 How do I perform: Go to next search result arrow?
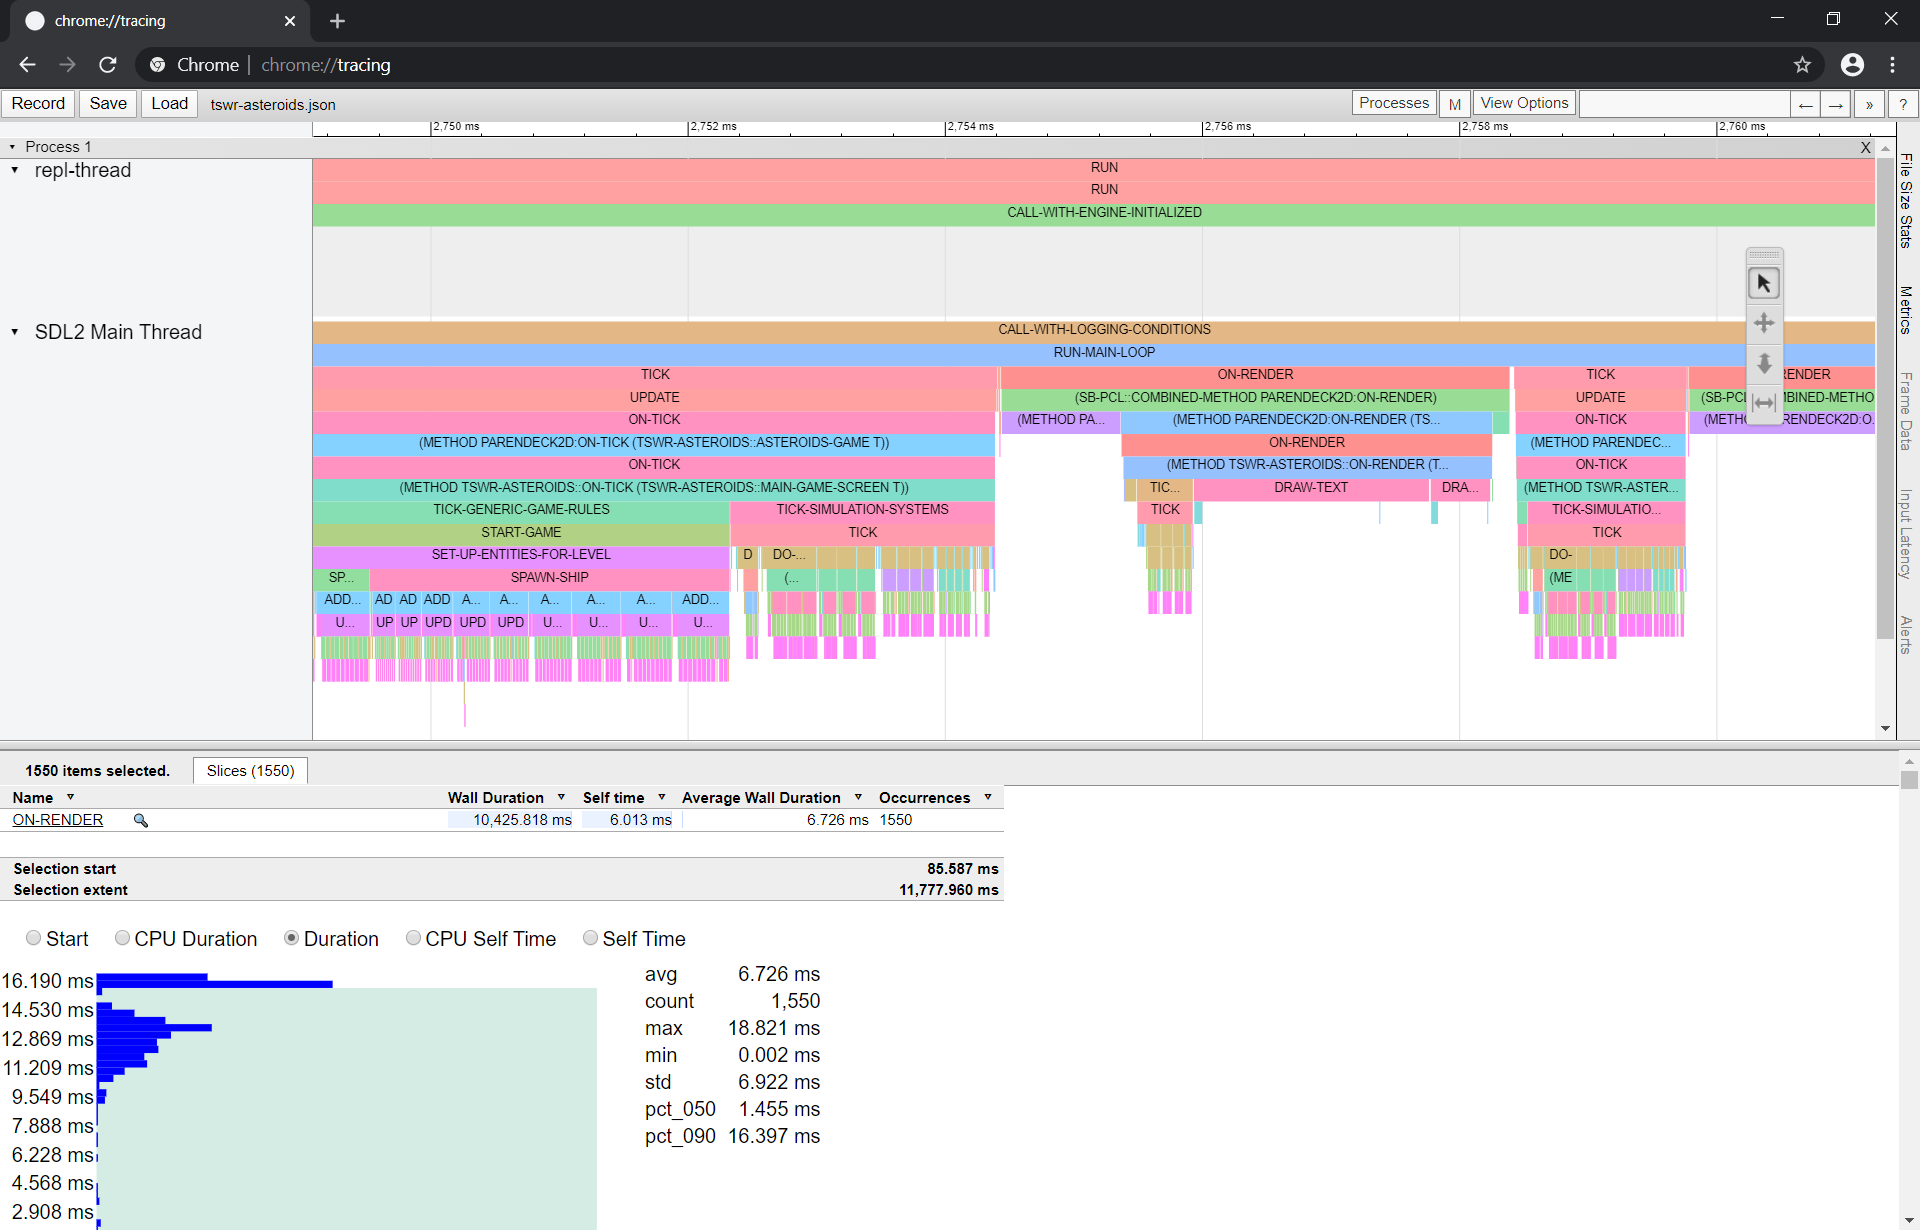point(1836,104)
